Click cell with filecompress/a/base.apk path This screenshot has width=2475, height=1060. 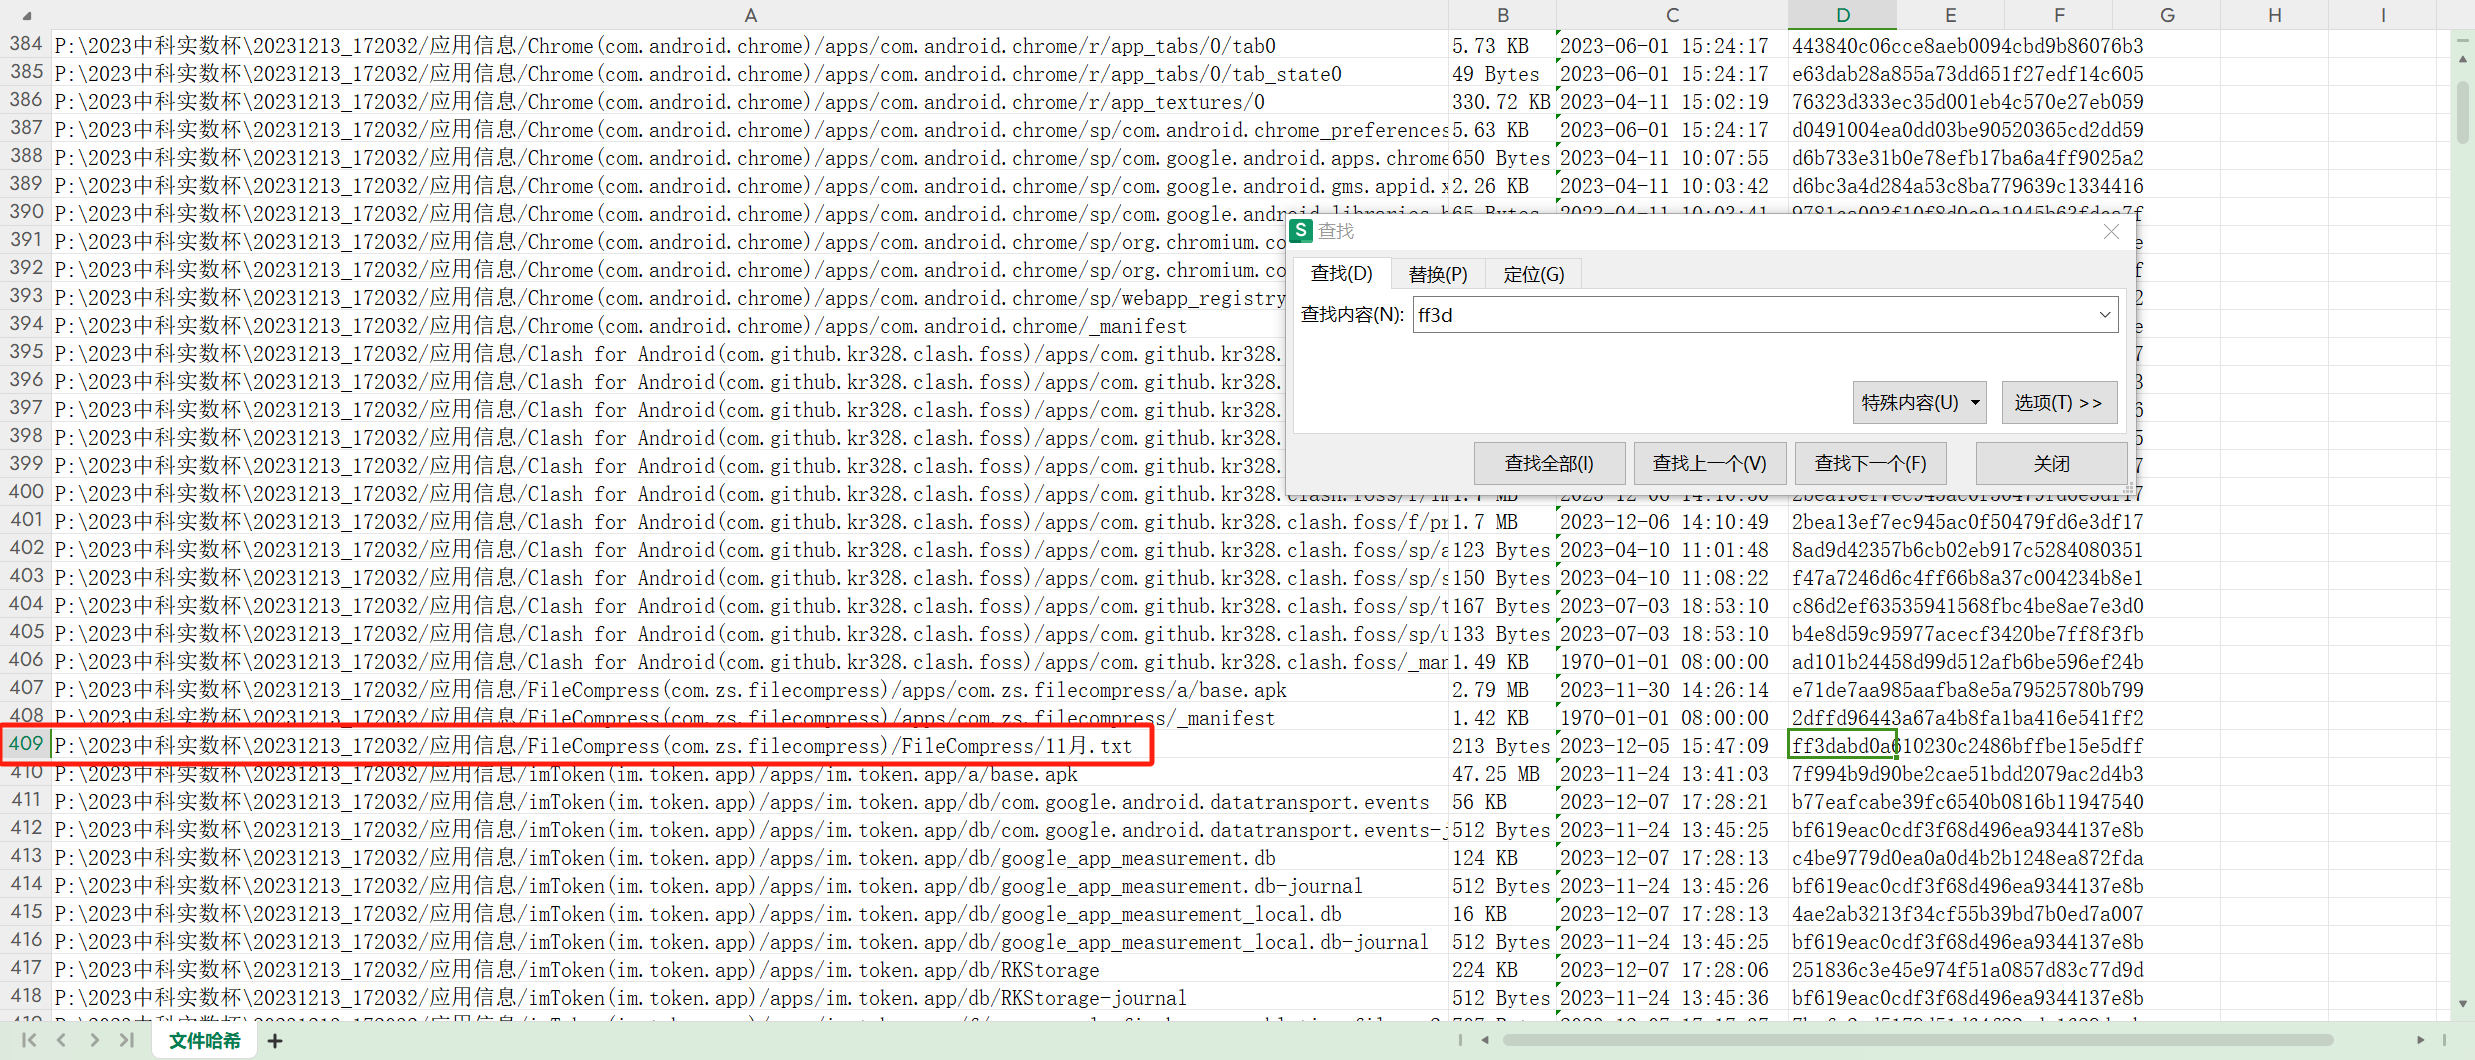[750, 690]
